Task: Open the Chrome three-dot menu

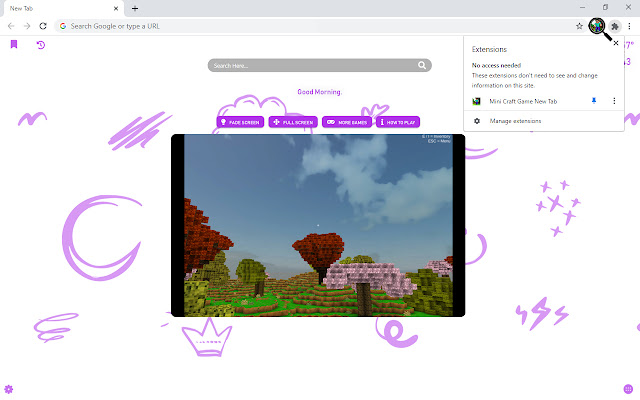Action: point(629,26)
